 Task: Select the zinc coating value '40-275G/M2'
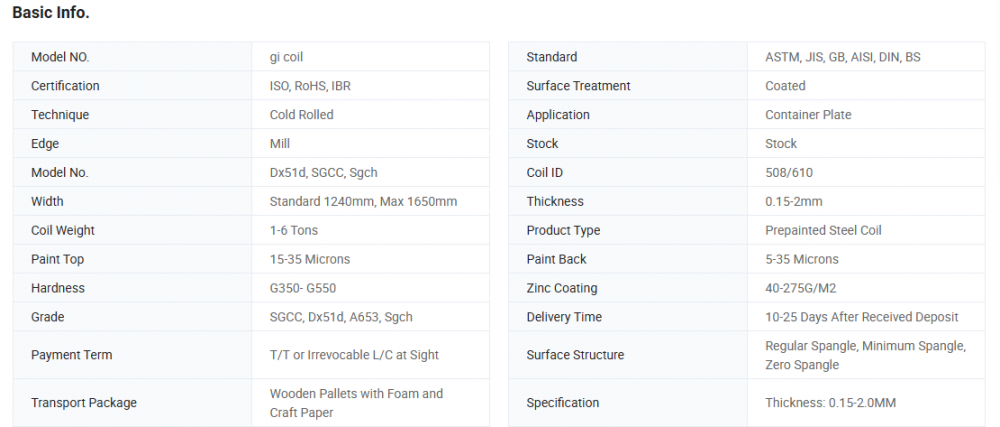click(801, 289)
